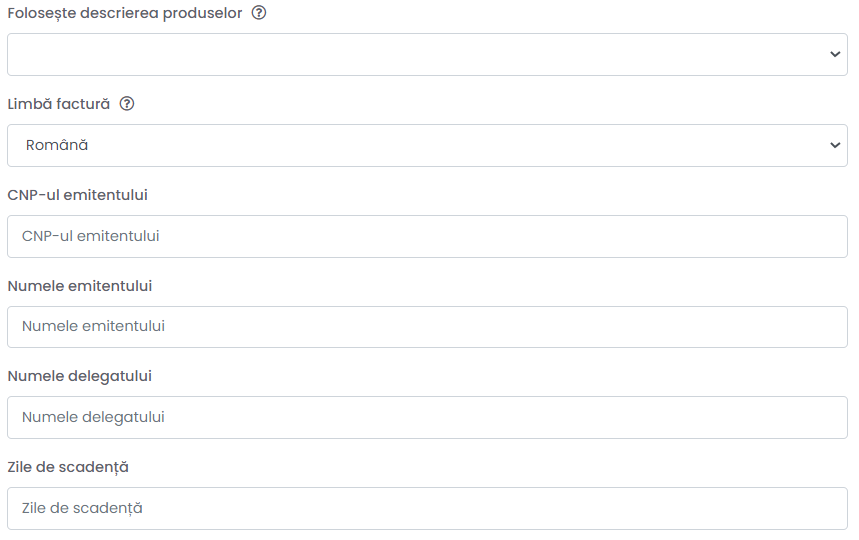Click into the Numele emitentului text box
The image size is (859, 540).
[x=427, y=326]
